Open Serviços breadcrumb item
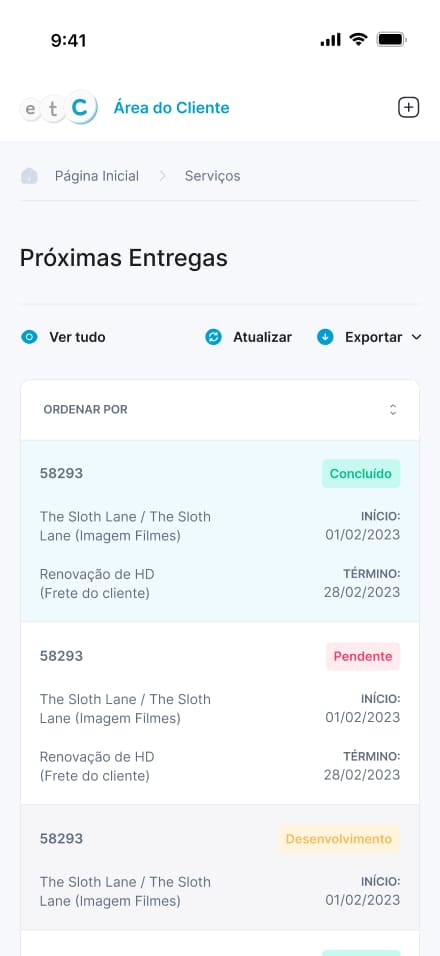Screen dimensions: 440x956 click(213, 176)
